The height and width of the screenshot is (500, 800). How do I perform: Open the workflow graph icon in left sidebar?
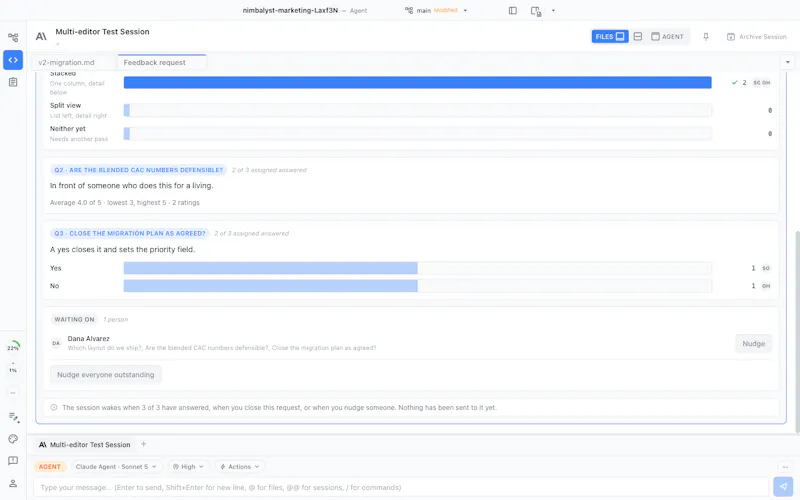13,37
